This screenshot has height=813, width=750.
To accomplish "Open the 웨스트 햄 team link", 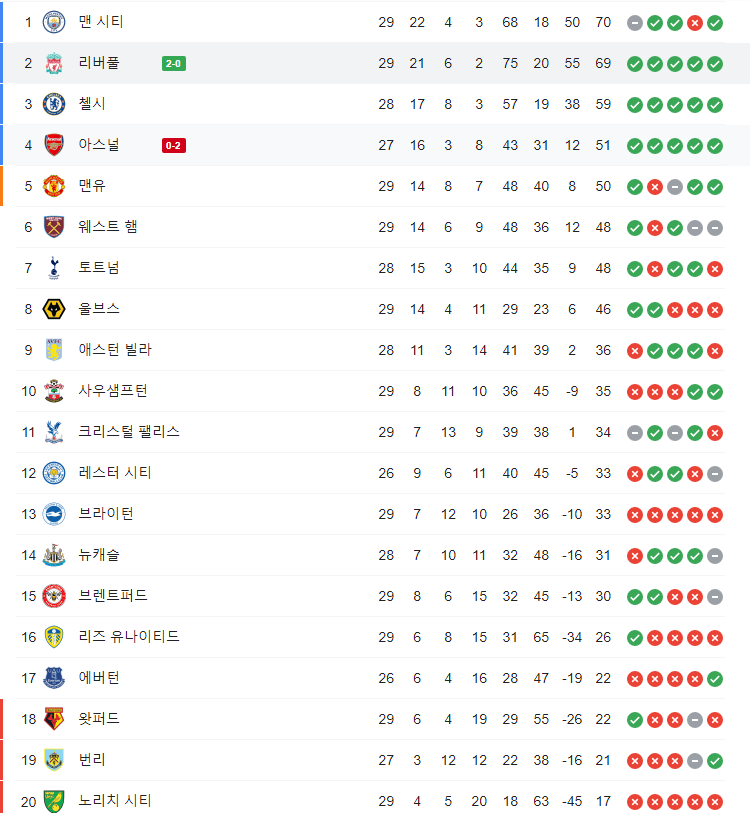I will point(108,227).
